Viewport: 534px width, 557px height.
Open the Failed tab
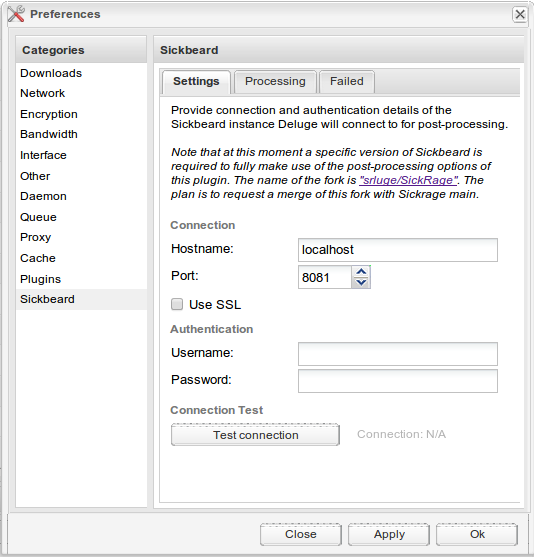(x=346, y=82)
